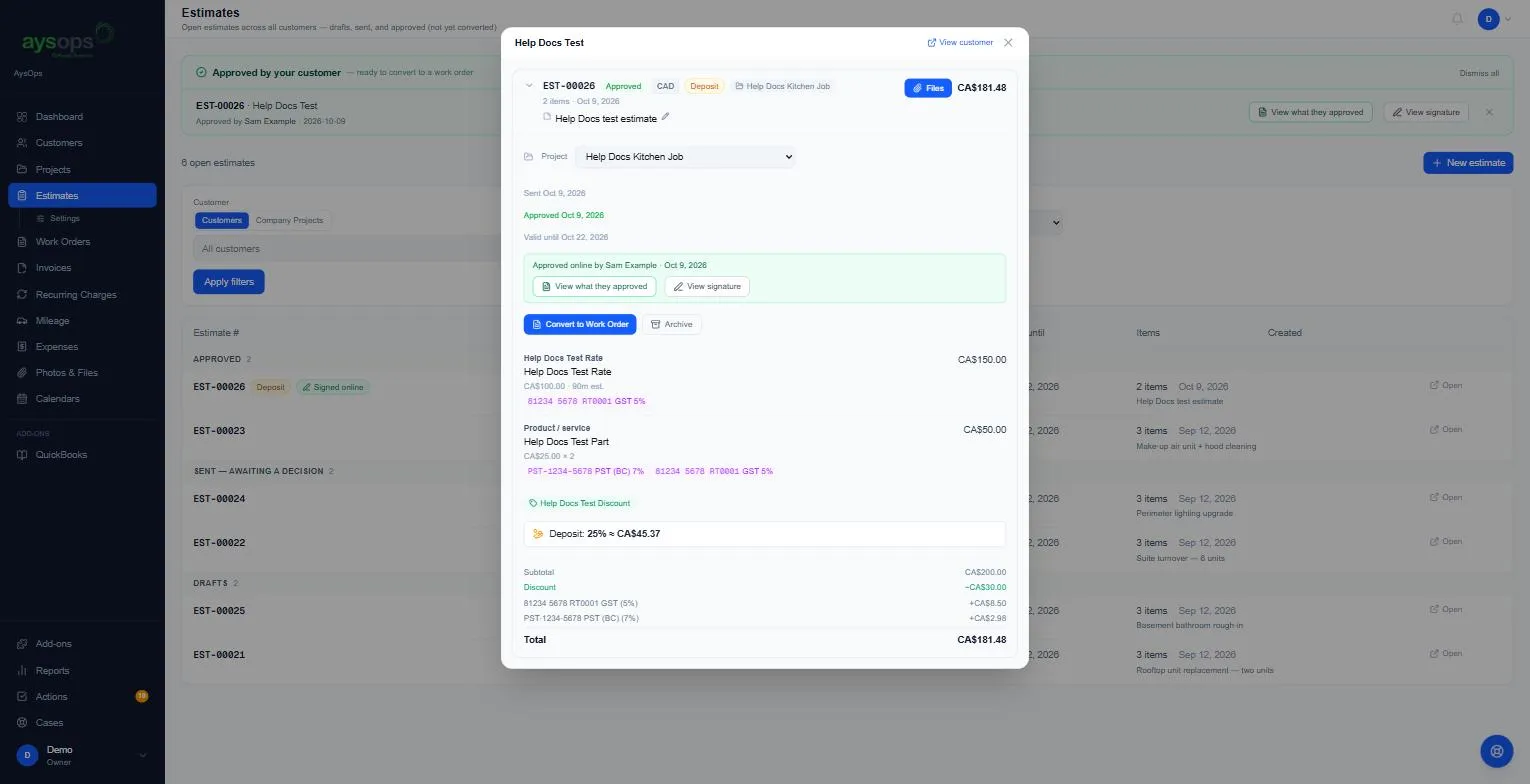Click View customer link in dialog
The height and width of the screenshot is (784, 1530).
(x=960, y=43)
